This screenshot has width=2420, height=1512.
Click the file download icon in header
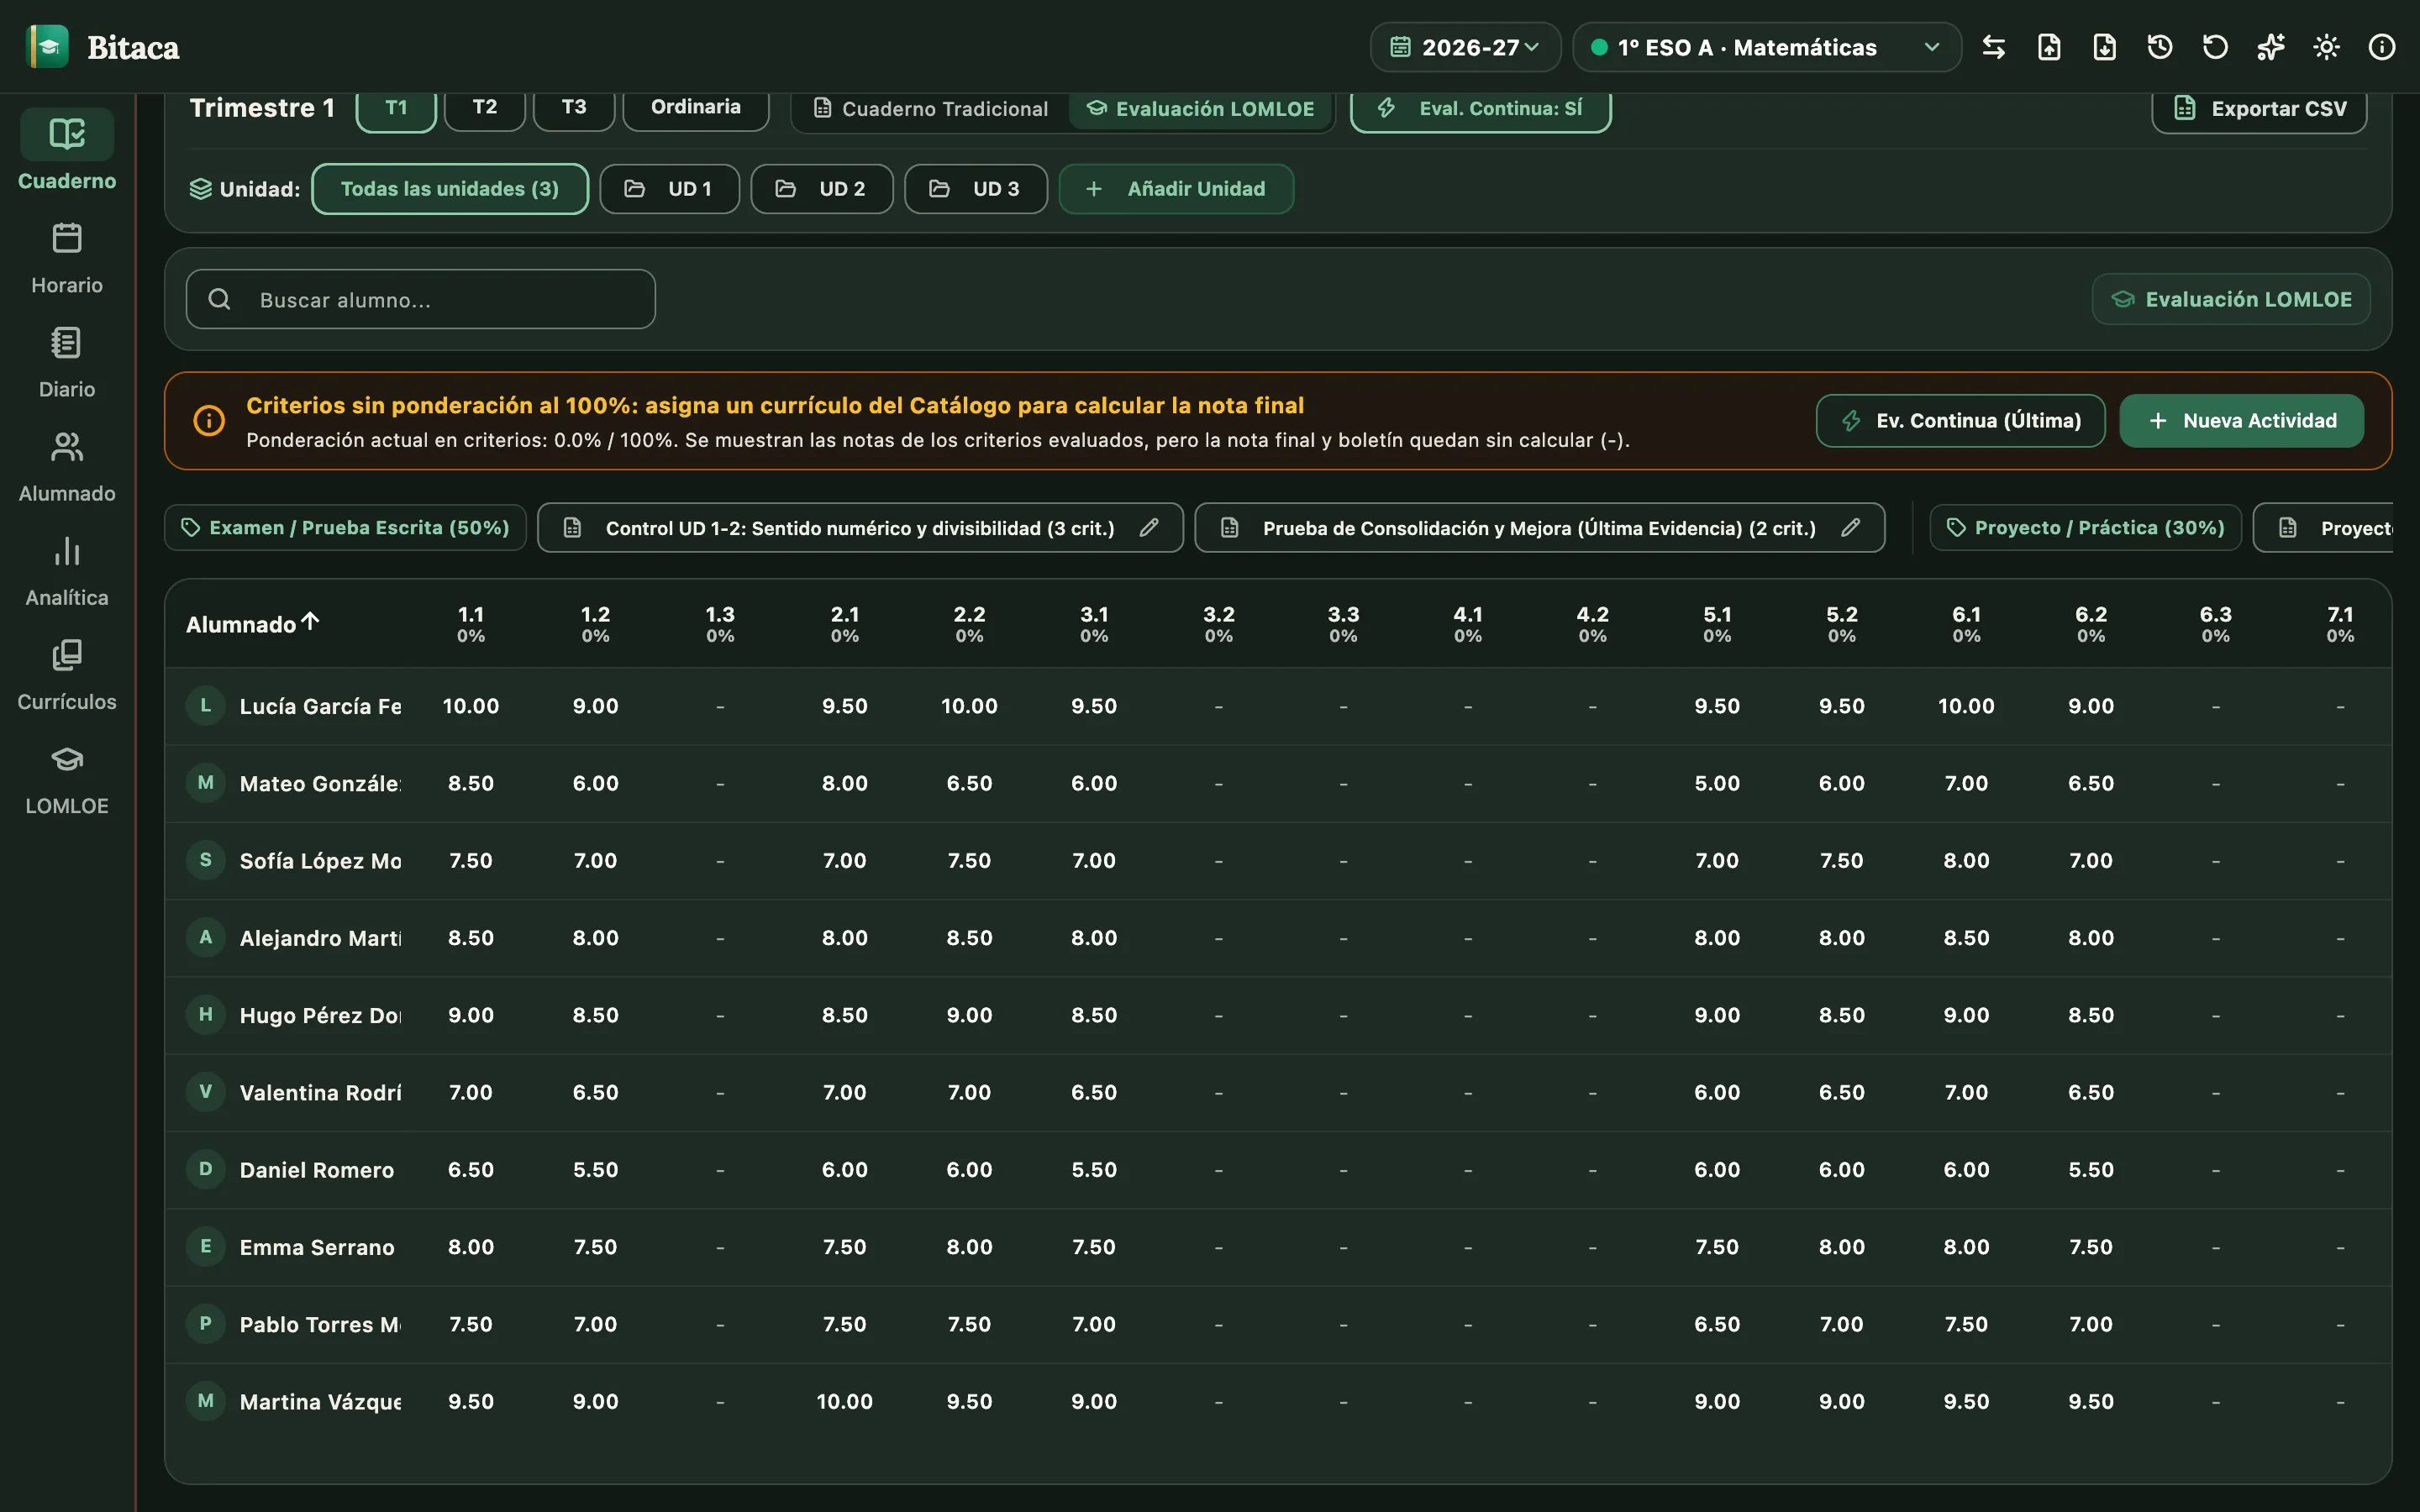(x=2104, y=47)
